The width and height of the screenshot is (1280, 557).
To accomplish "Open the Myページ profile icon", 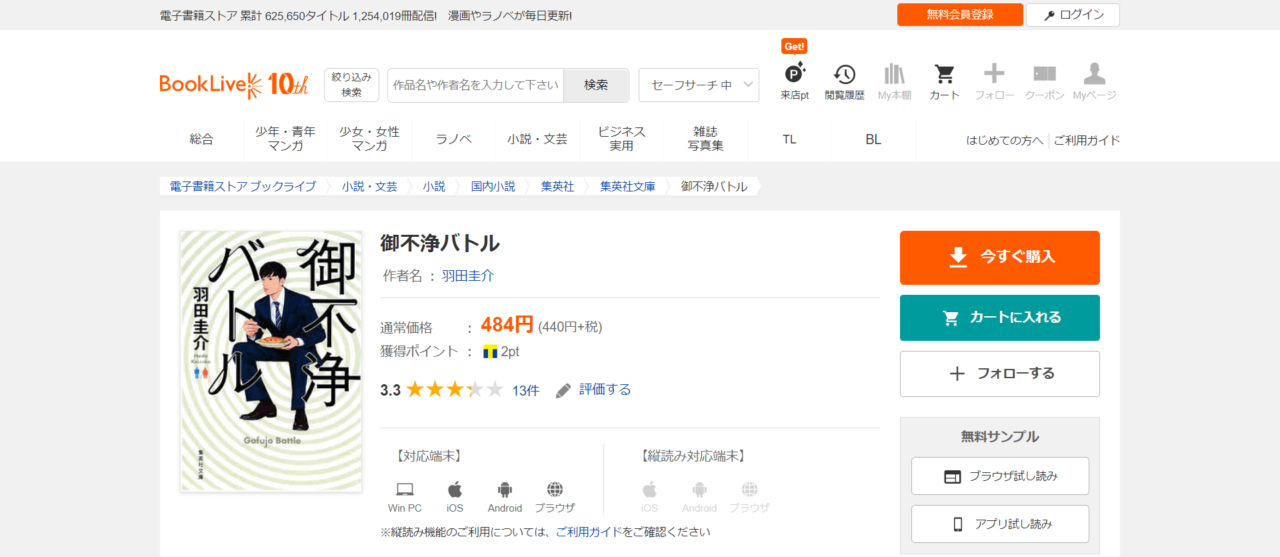I will click(1094, 76).
